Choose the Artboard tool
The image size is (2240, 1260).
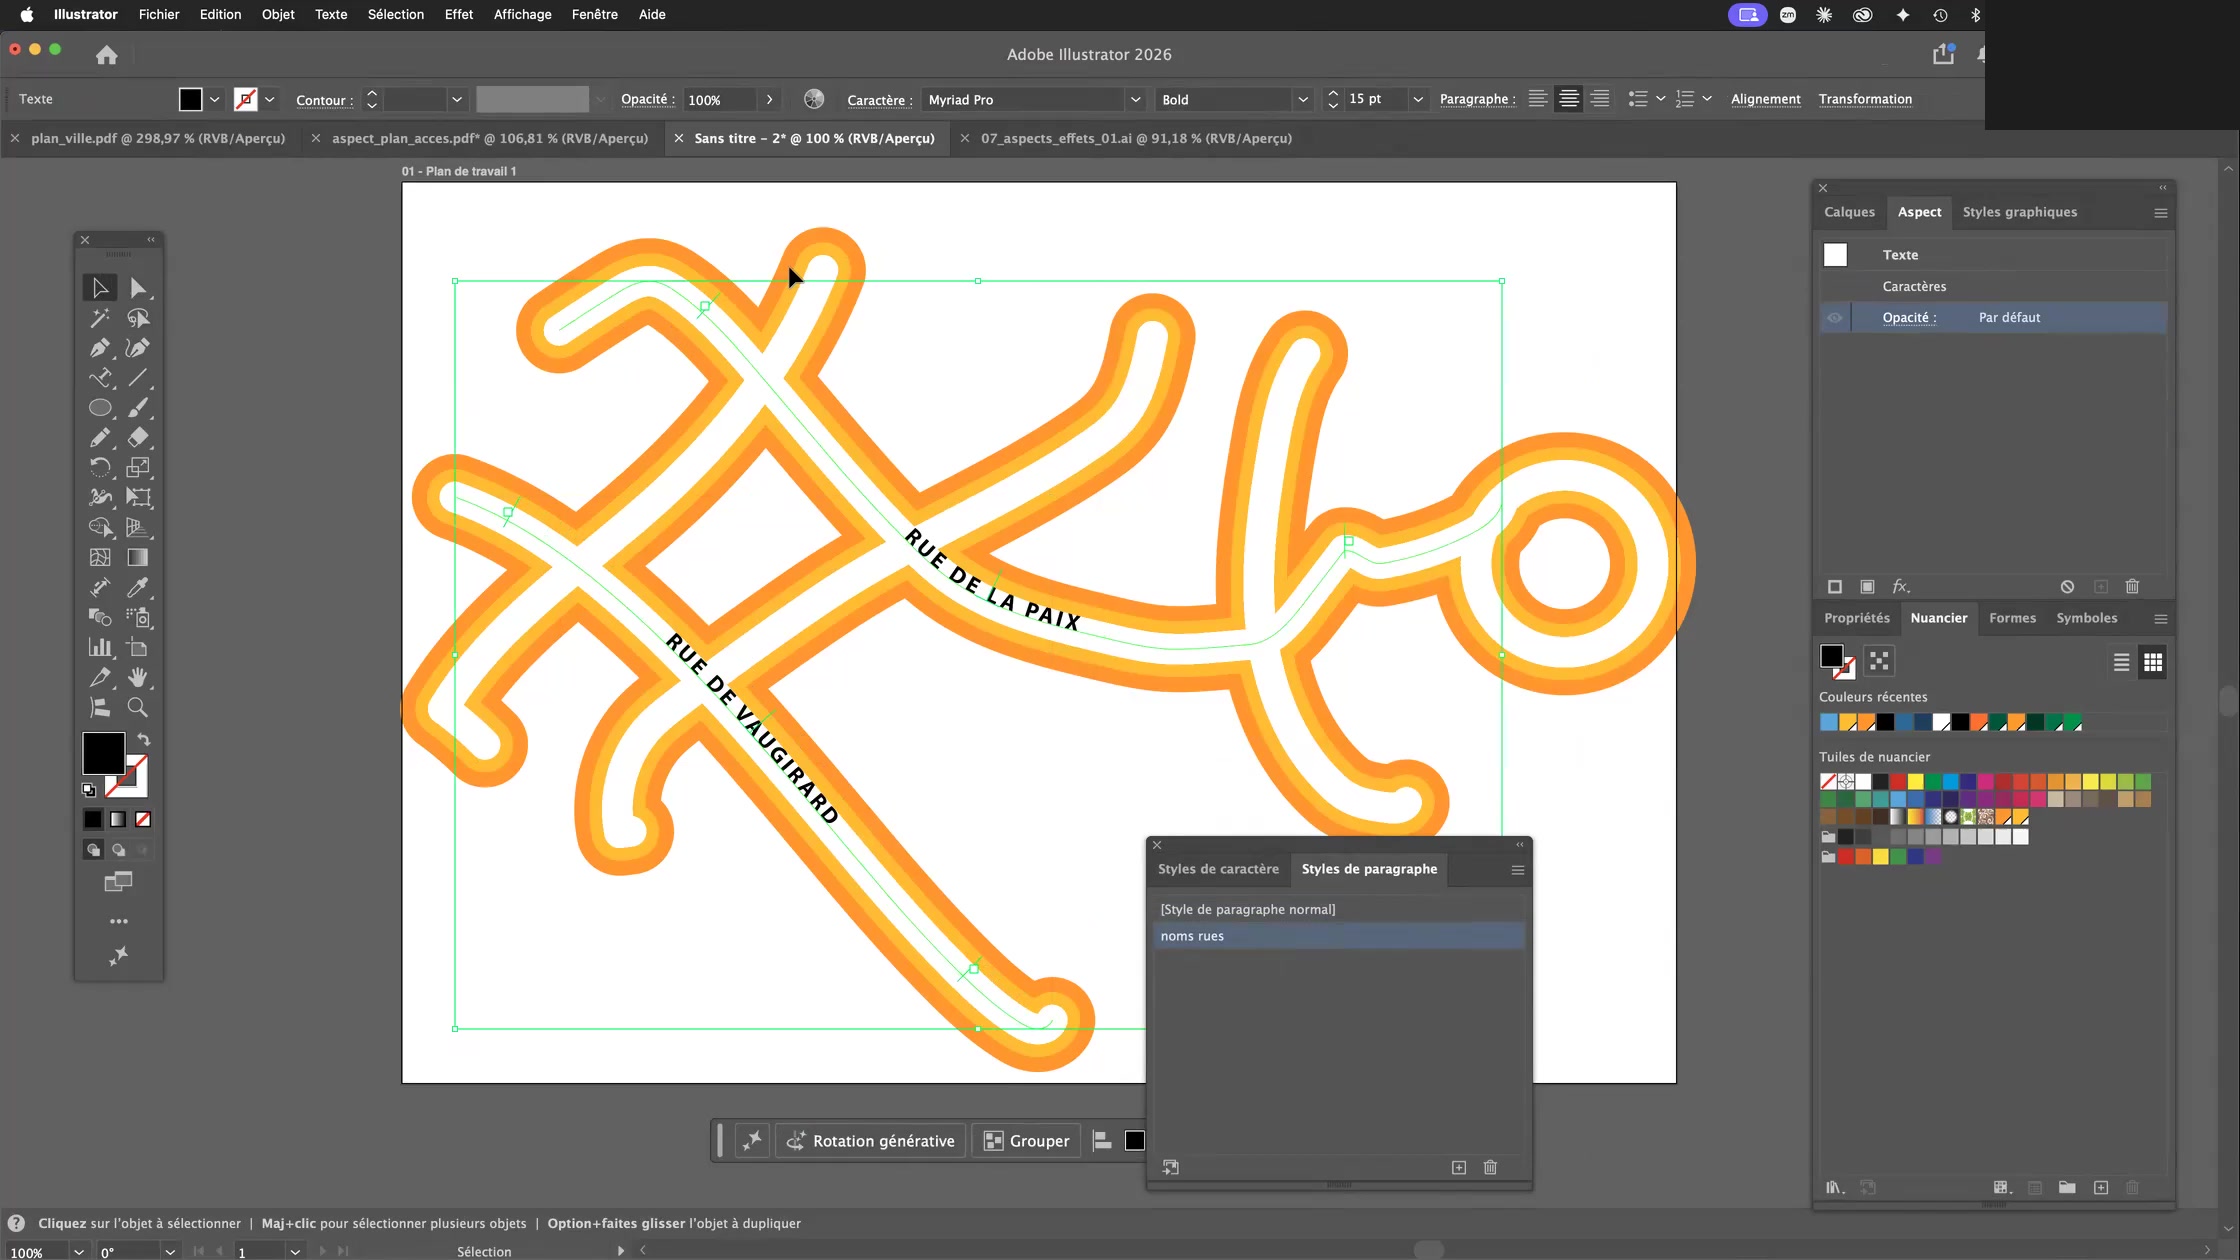pos(138,647)
